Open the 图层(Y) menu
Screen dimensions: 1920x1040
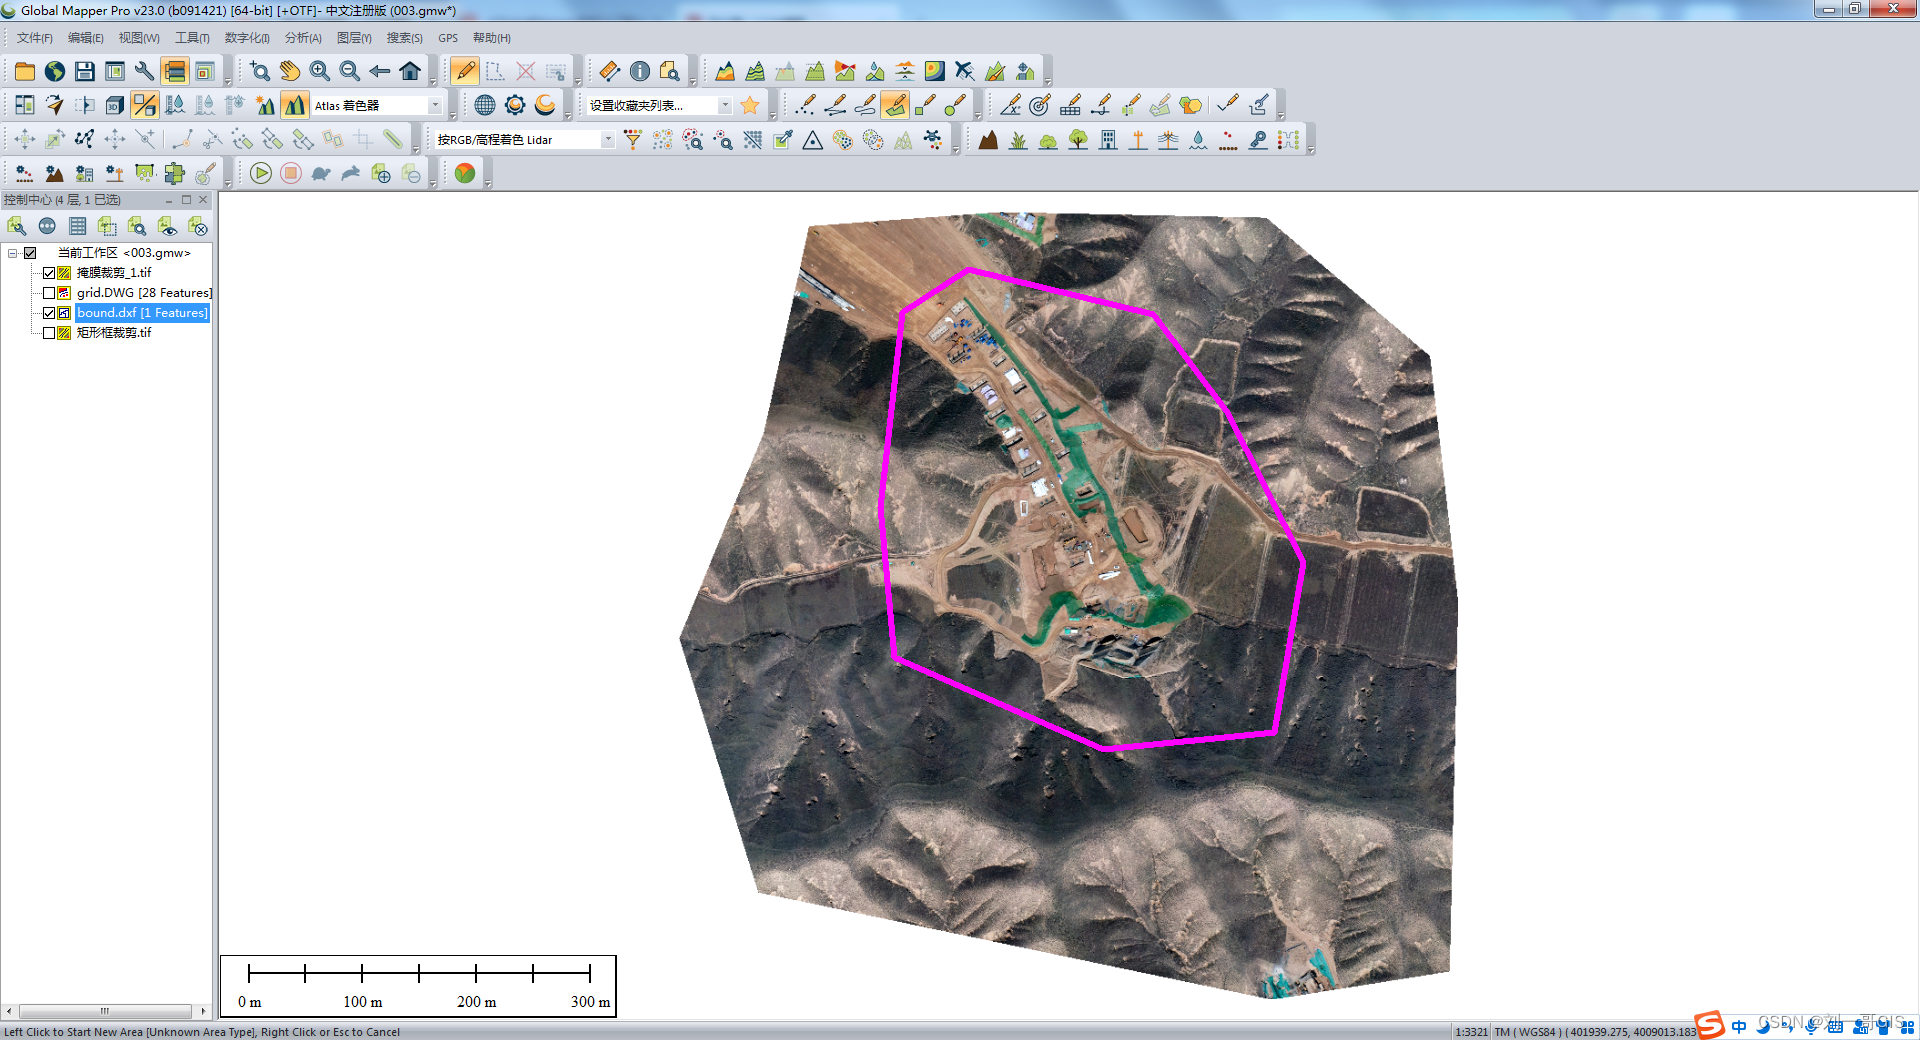pos(354,38)
